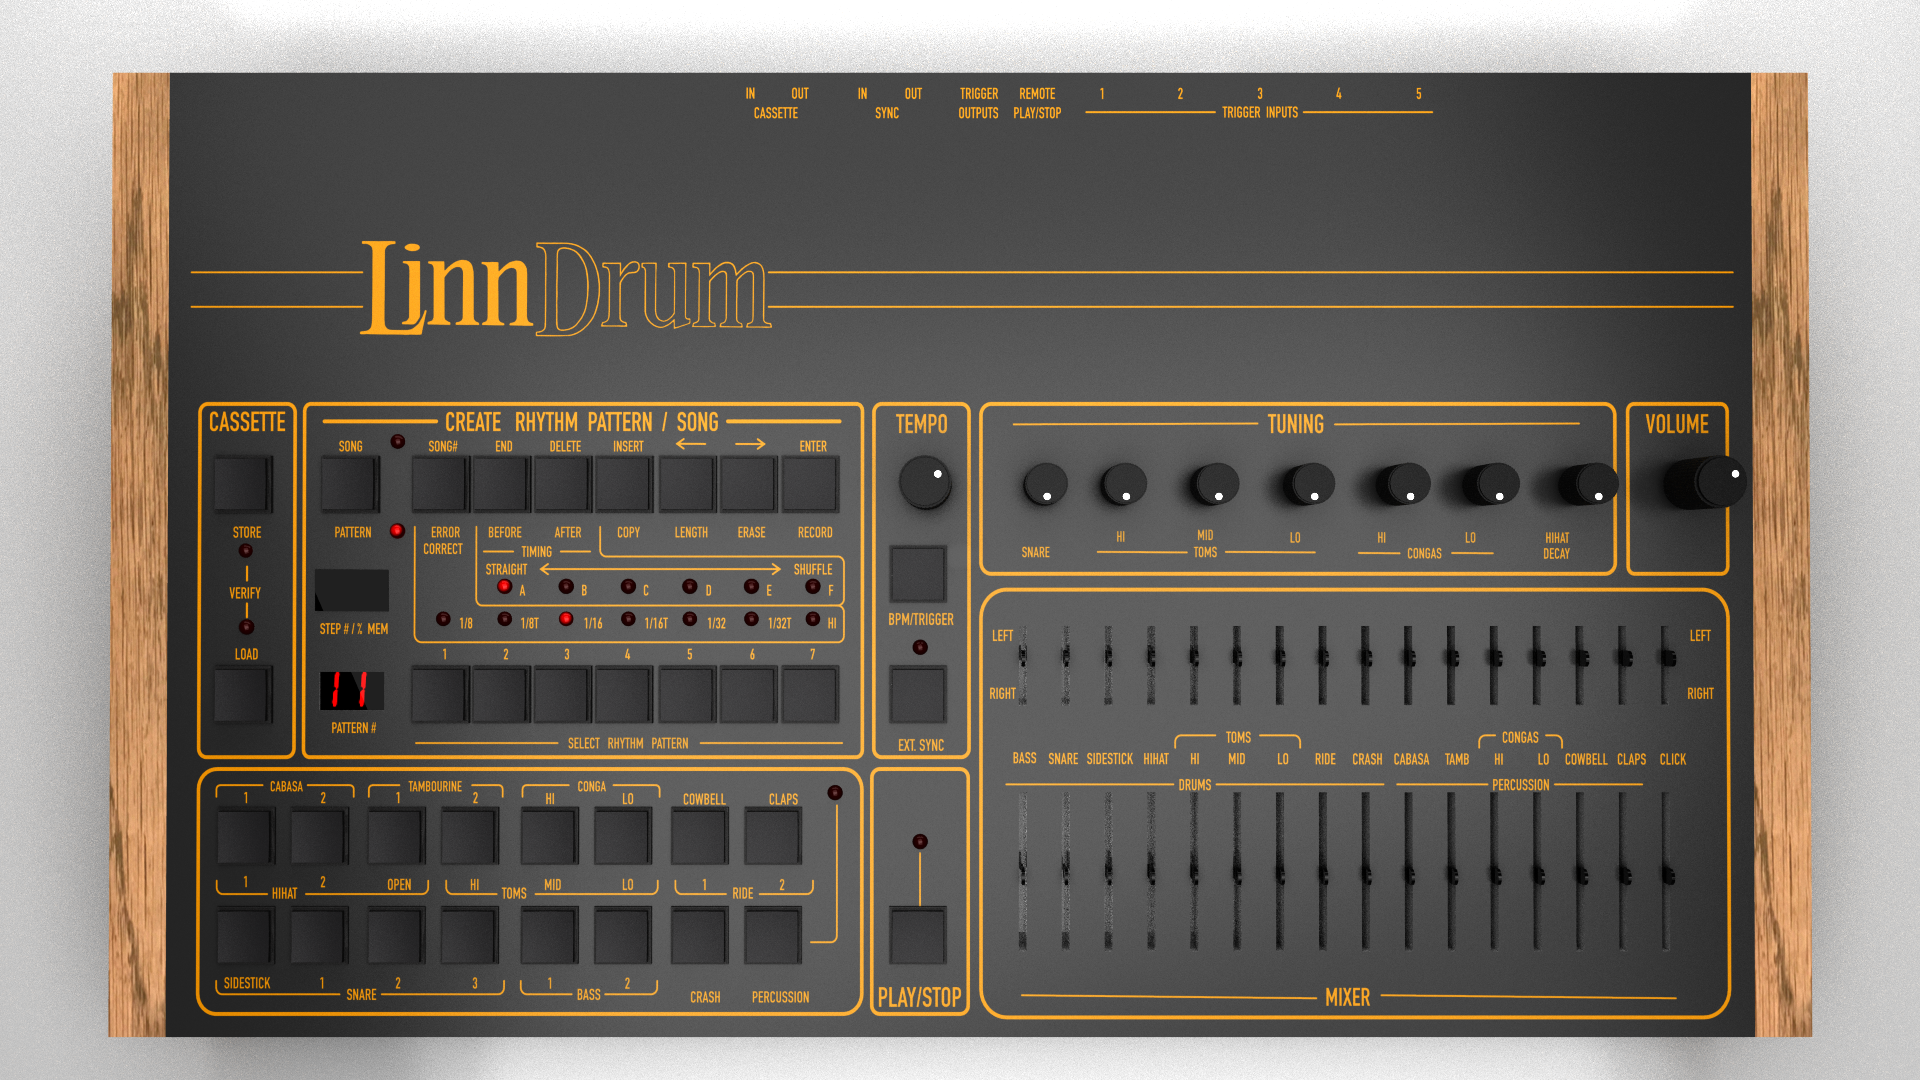Hit the PLAY/STOP button
The width and height of the screenshot is (1920, 1080).
pos(918,936)
